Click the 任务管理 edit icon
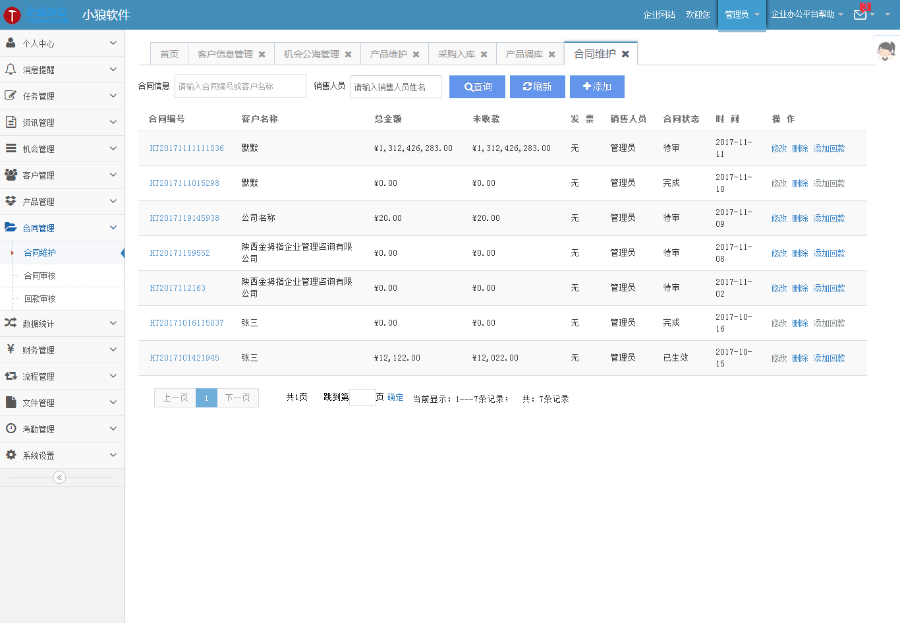 click(x=10, y=95)
